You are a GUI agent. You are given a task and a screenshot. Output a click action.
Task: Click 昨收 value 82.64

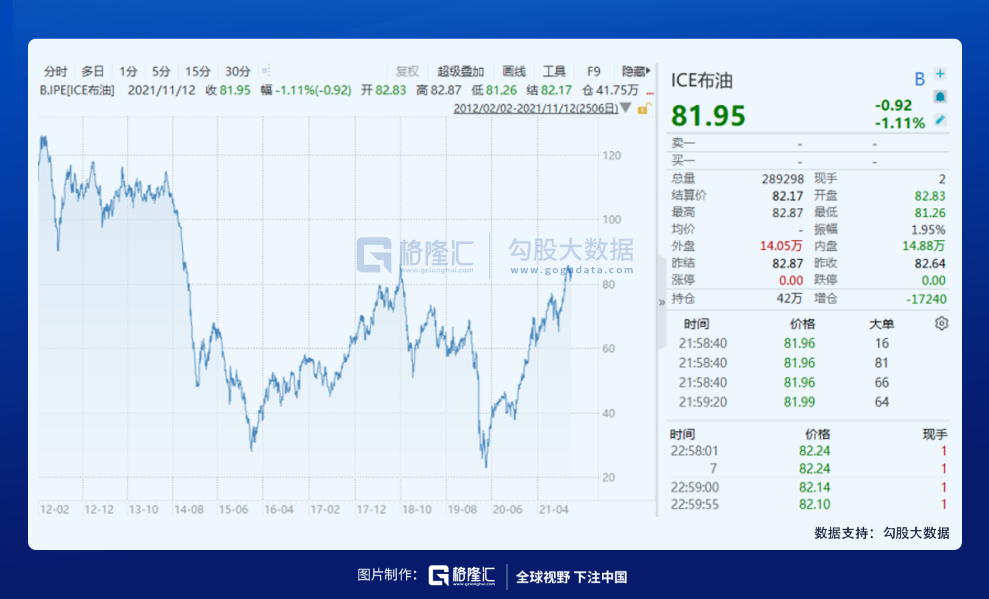(930, 264)
